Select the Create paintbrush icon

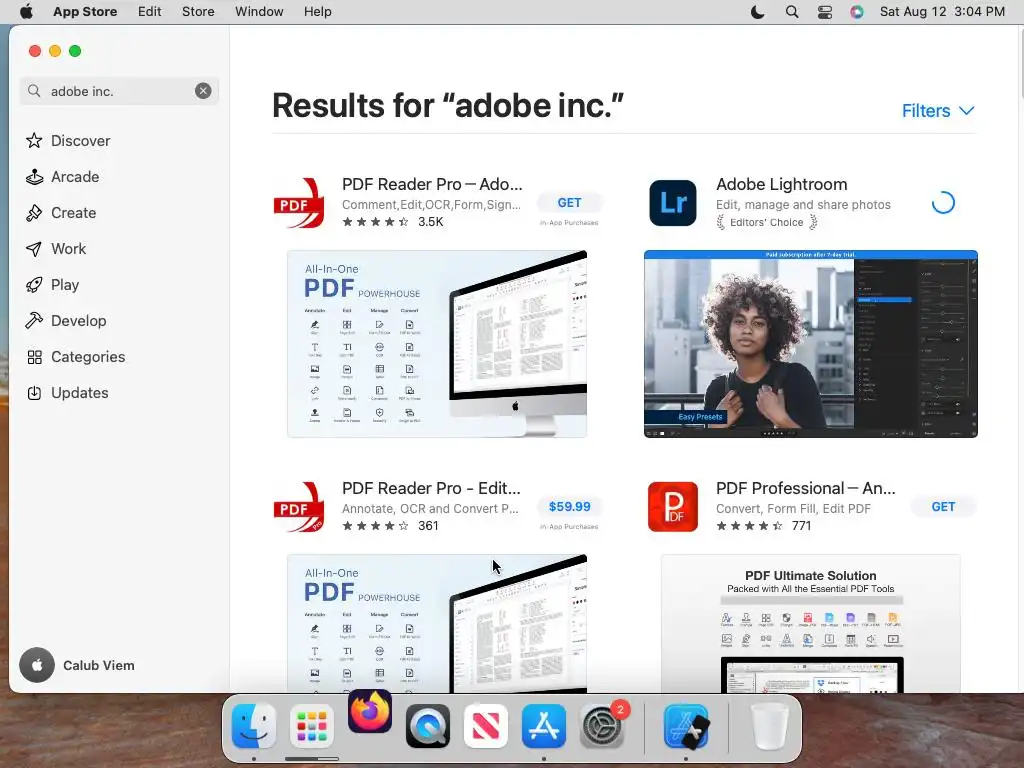click(x=34, y=212)
